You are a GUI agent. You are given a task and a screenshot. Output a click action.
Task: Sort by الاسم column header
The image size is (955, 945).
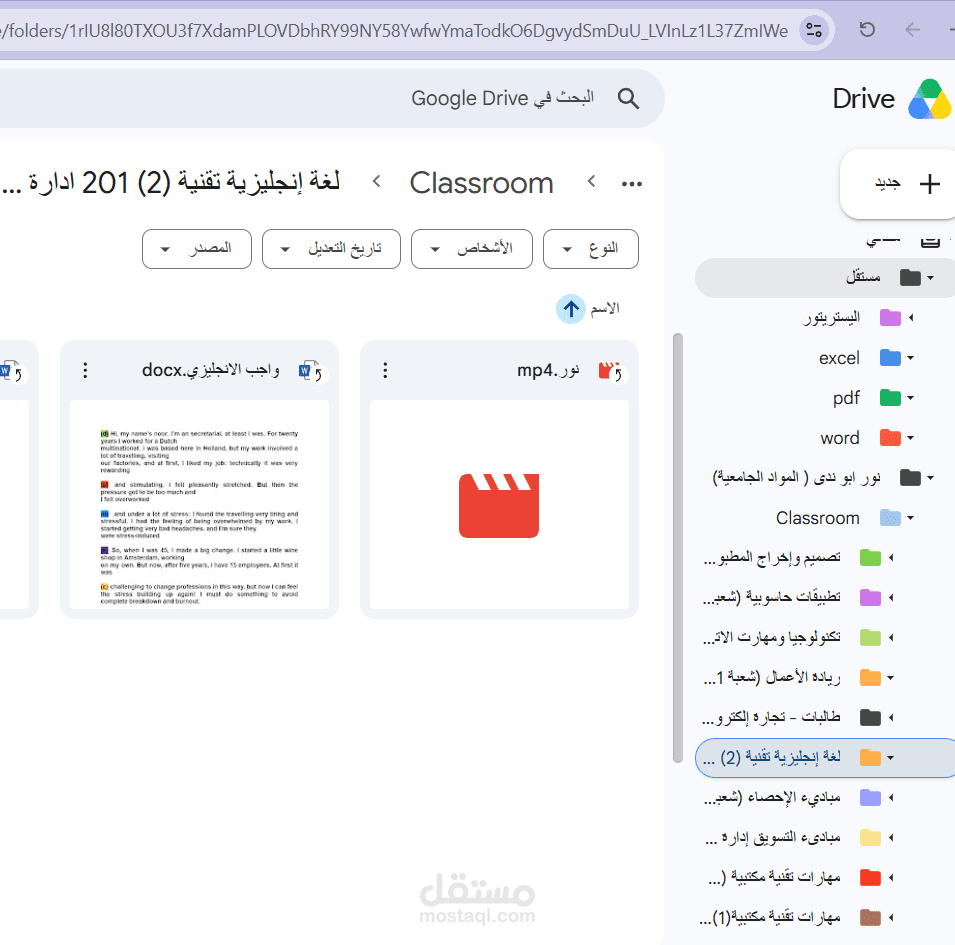605,309
